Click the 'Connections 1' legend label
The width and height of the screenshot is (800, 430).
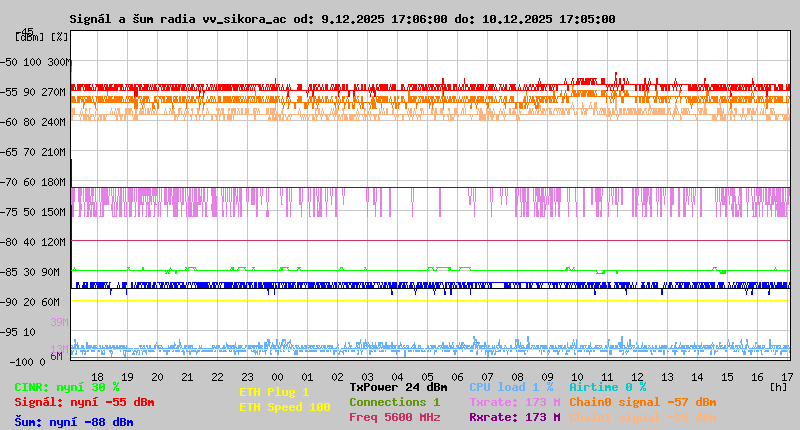click(394, 402)
